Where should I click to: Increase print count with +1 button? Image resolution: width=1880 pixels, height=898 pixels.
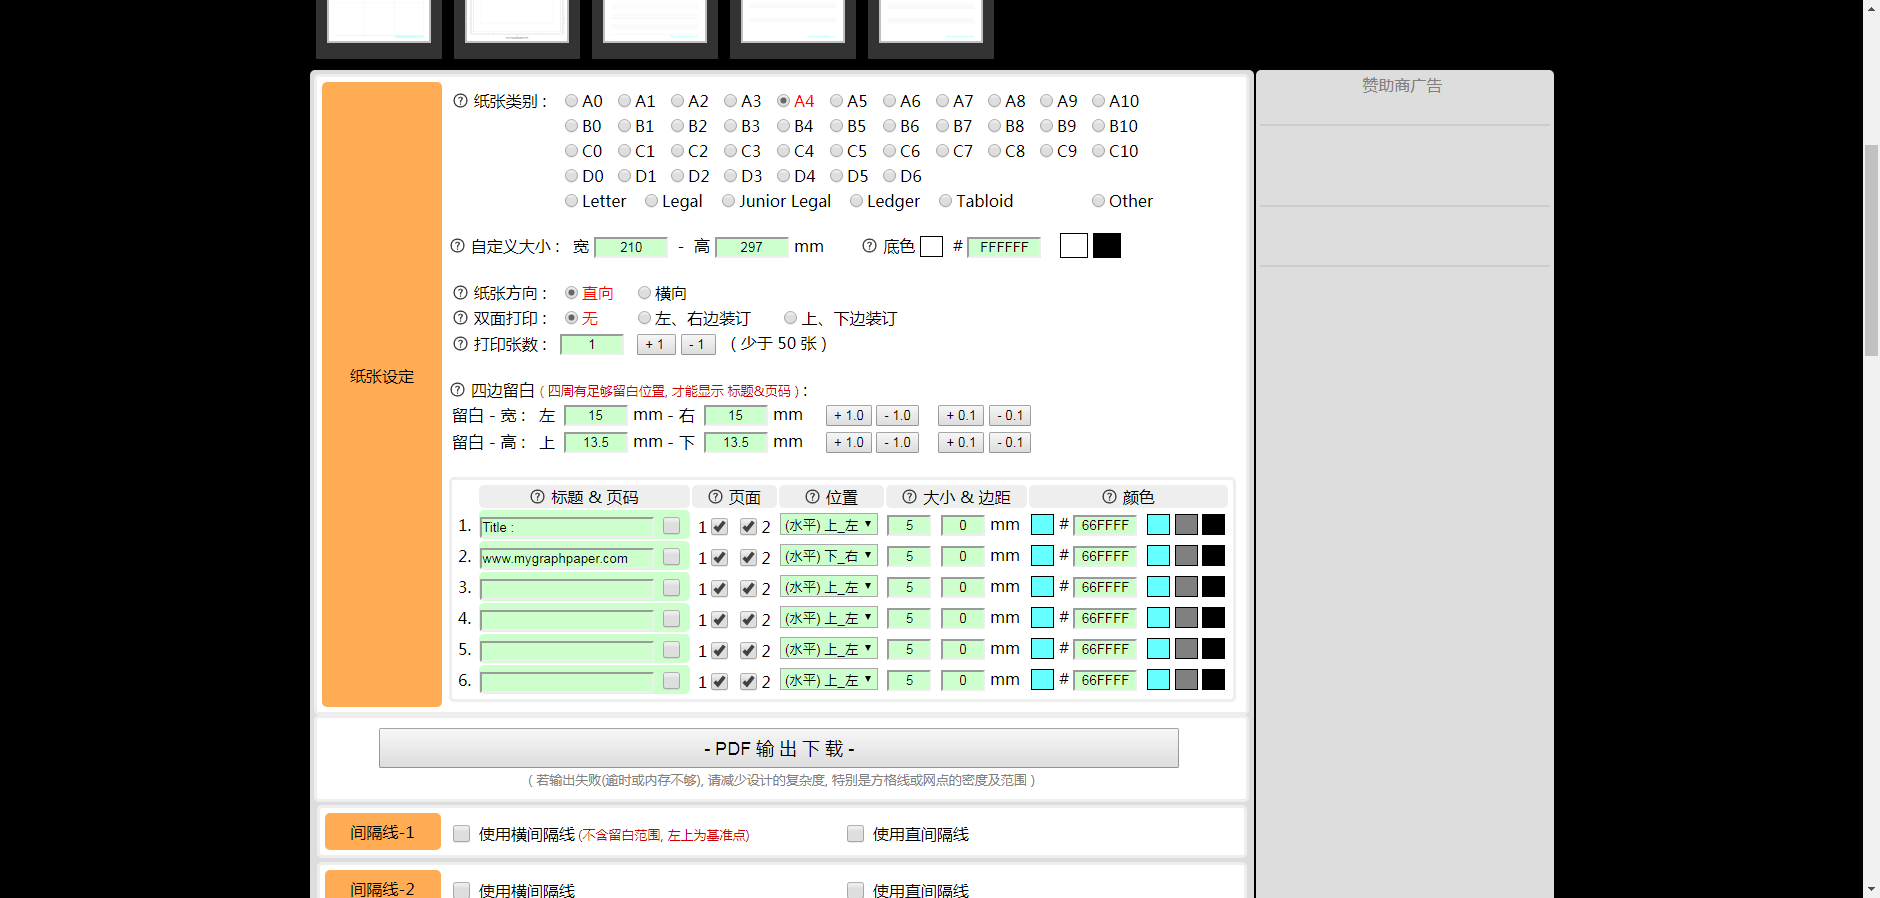click(x=656, y=344)
